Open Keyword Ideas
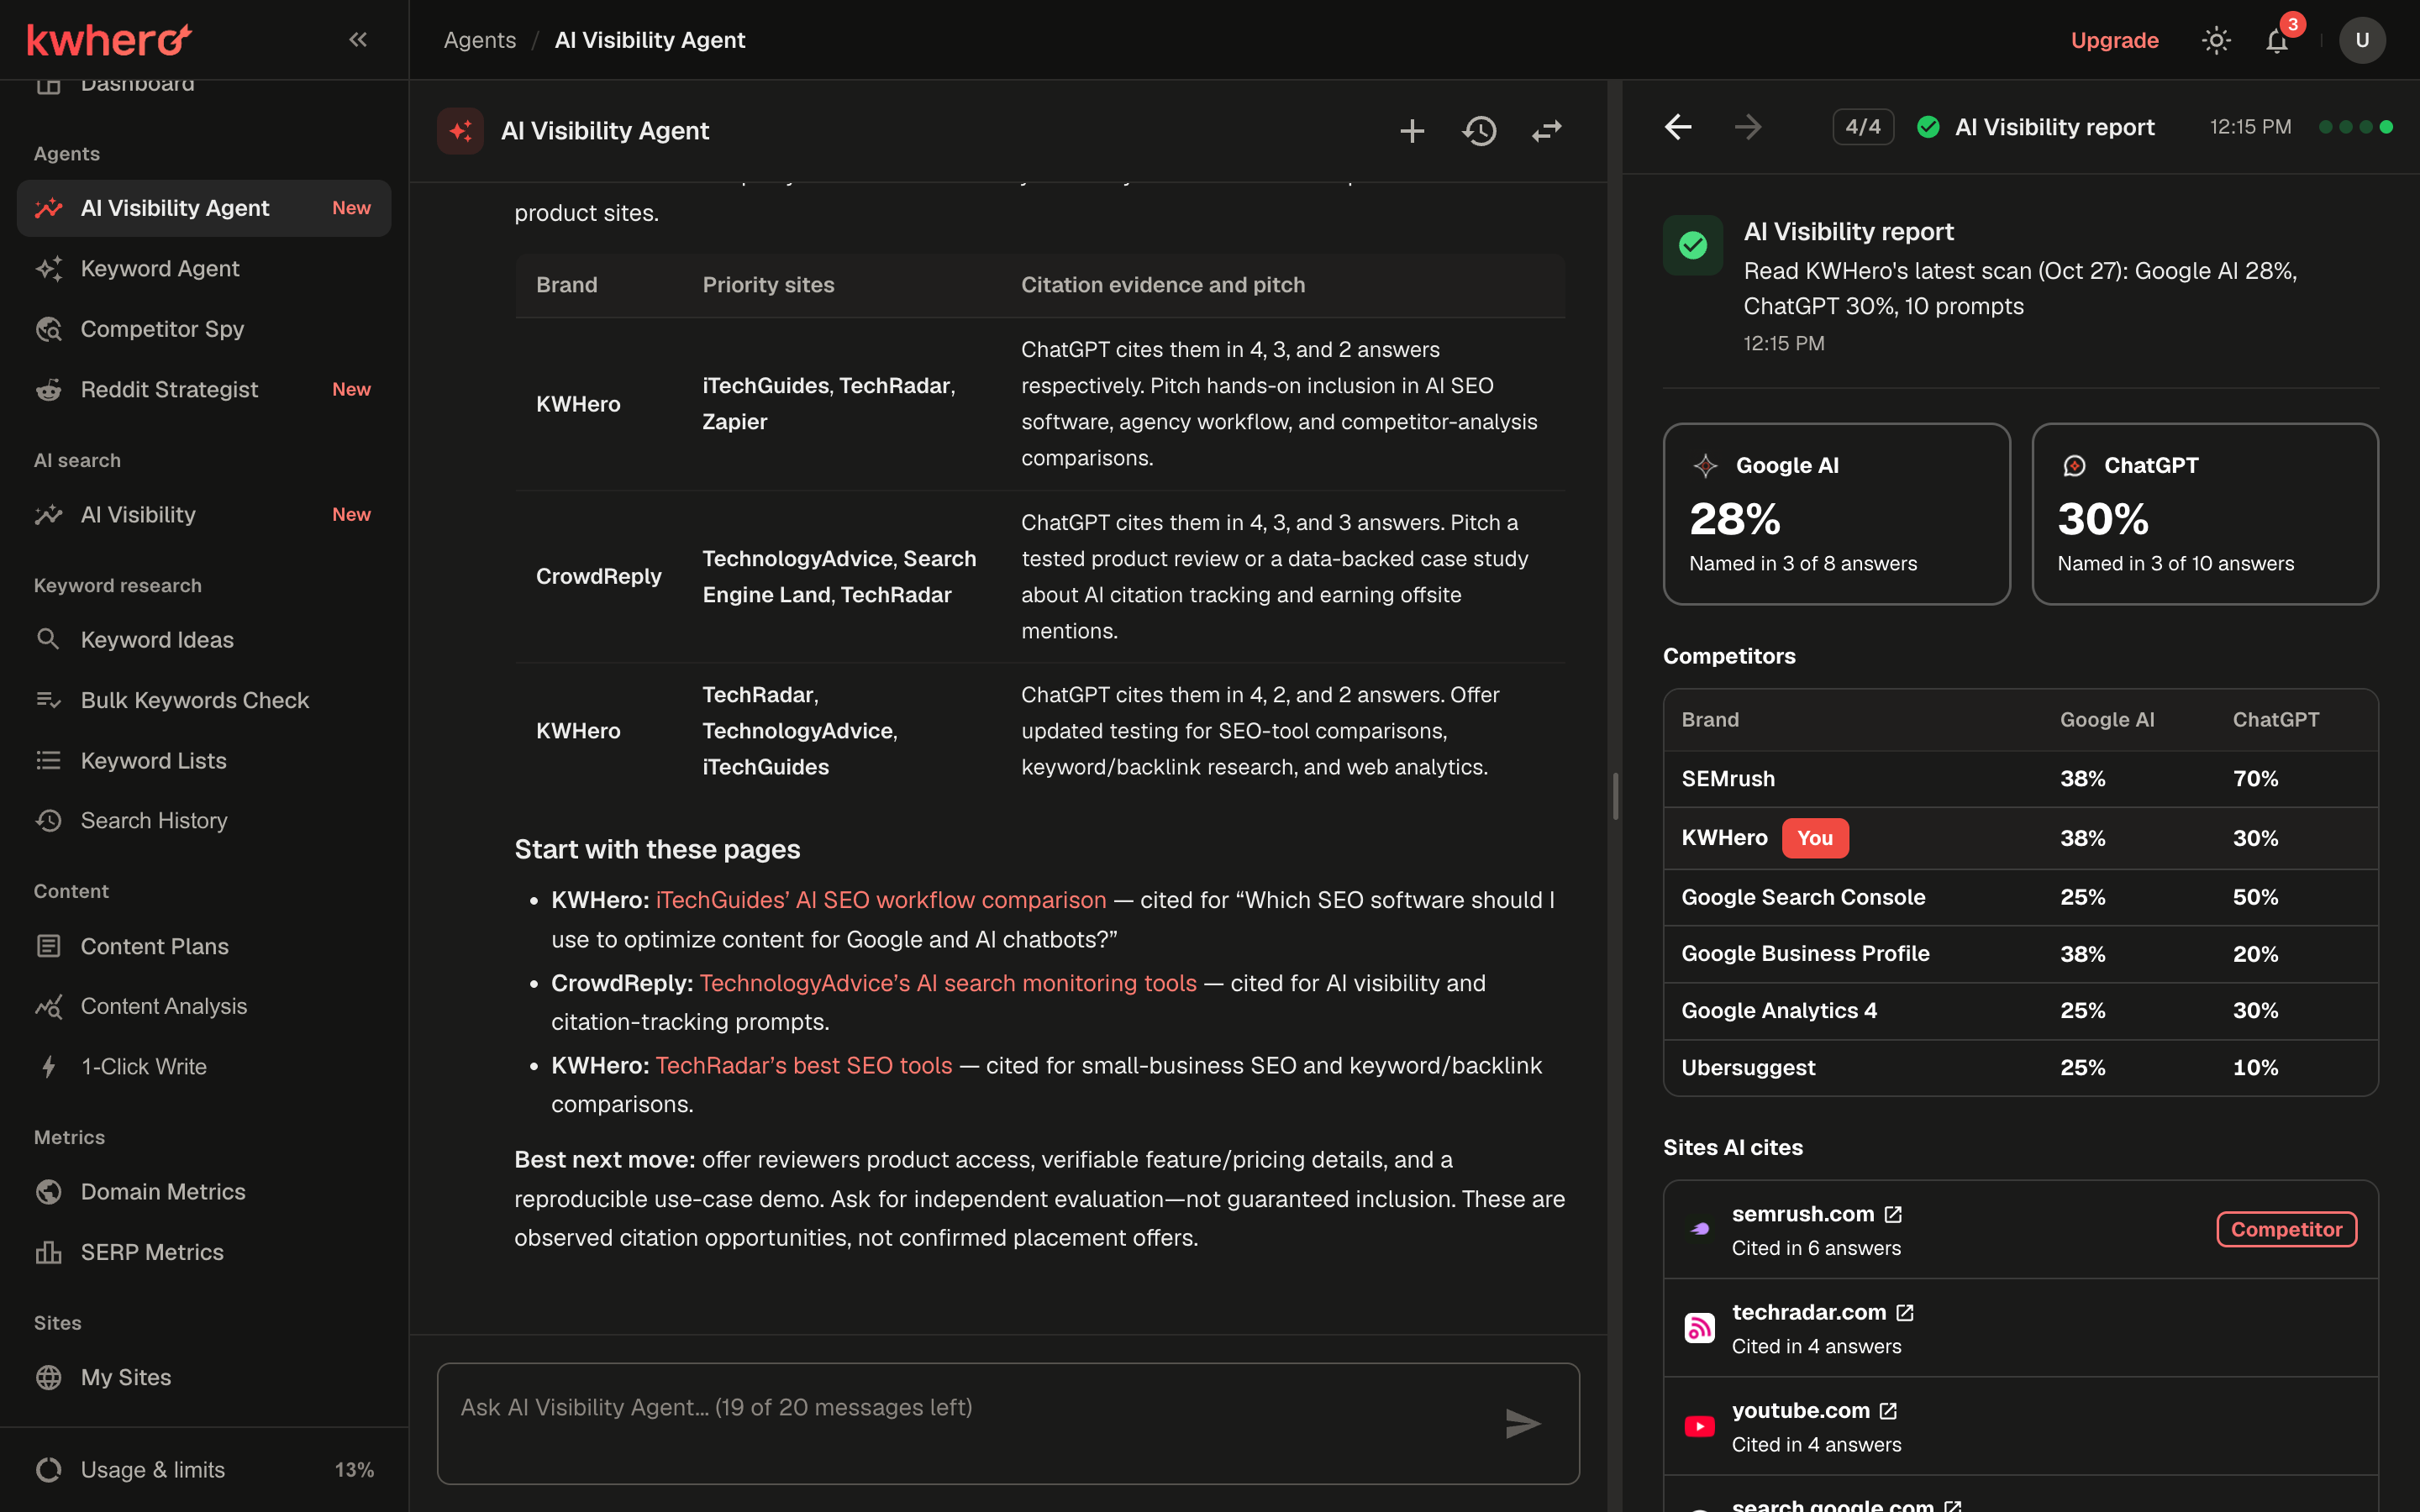The width and height of the screenshot is (2420, 1512). (x=204, y=640)
